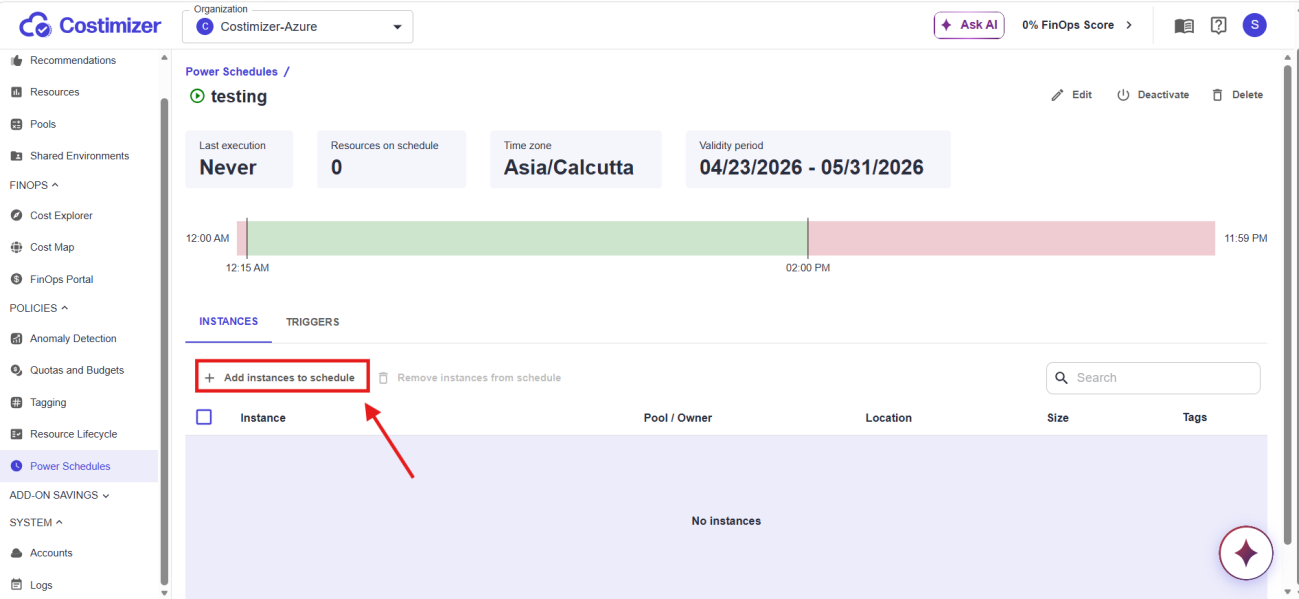Click Add instances to schedule
Viewport: 1299px width, 599px height.
click(279, 378)
